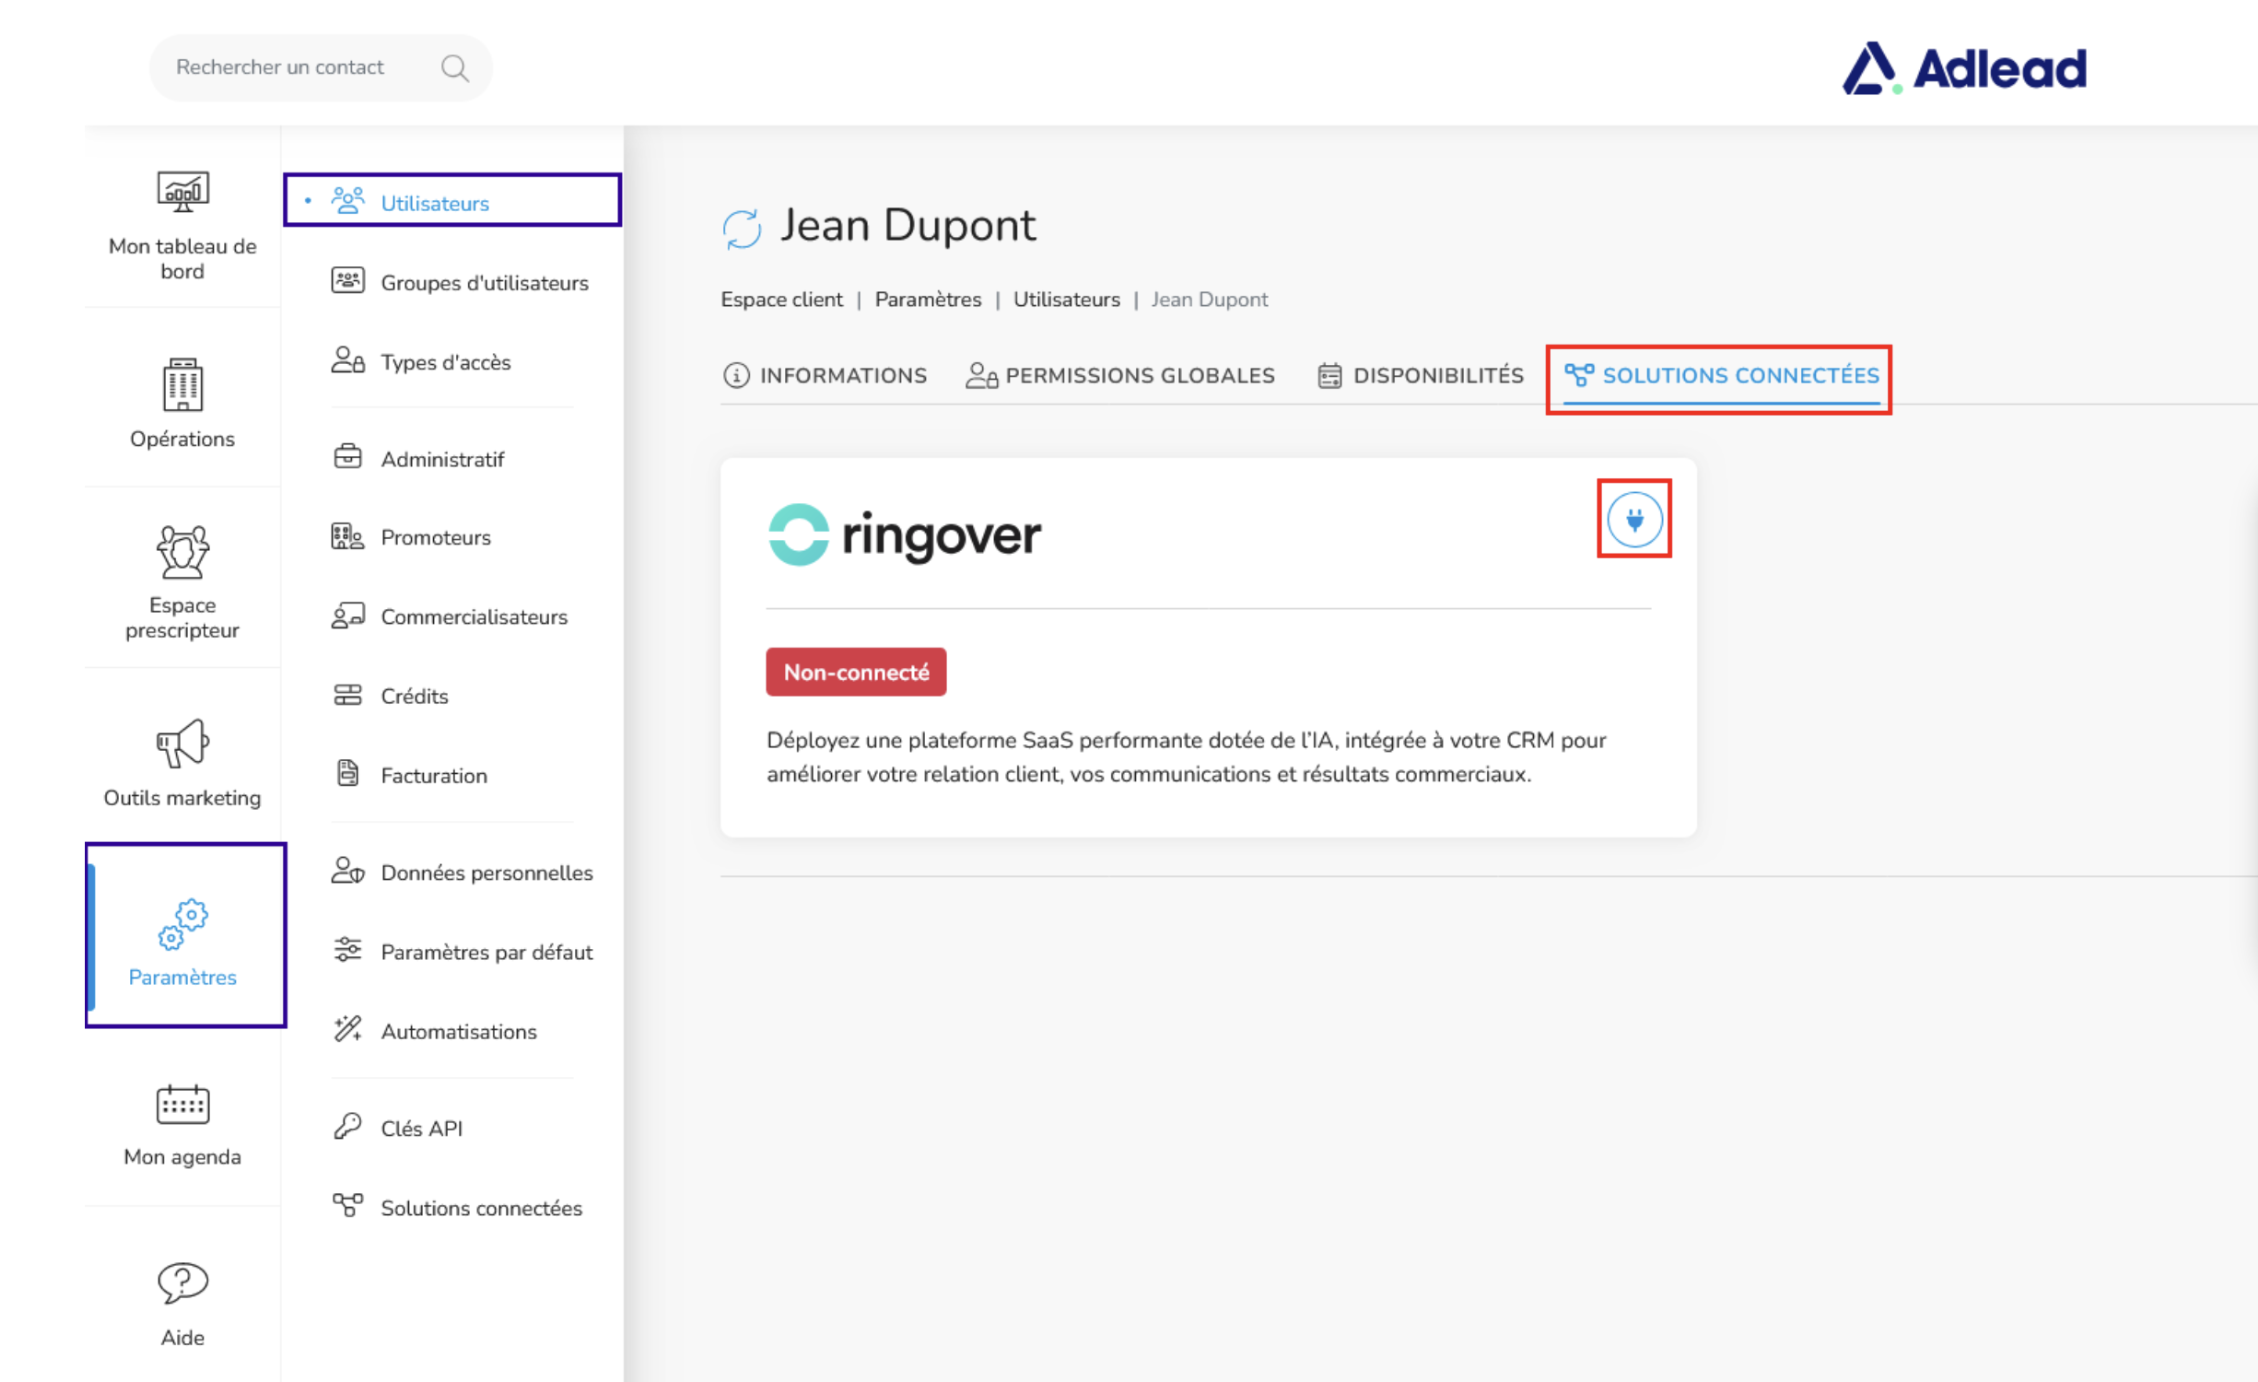Click the magnifier search icon

click(x=455, y=68)
